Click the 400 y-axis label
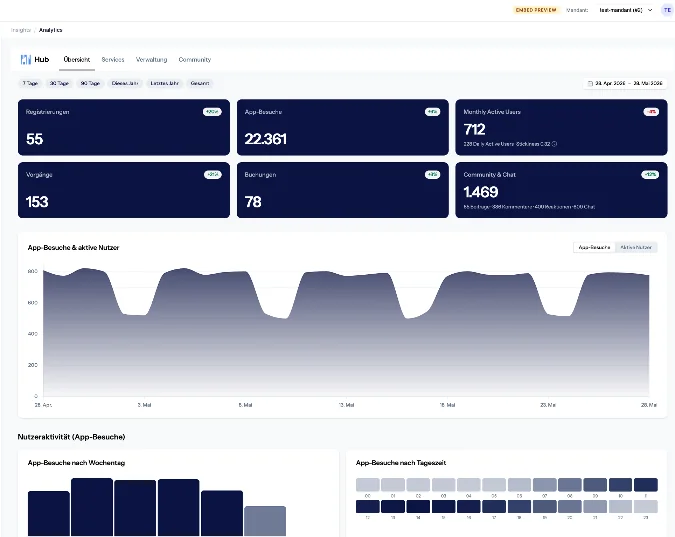 [x=33, y=334]
